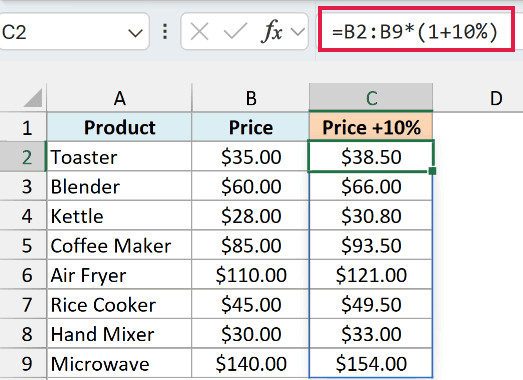The height and width of the screenshot is (380, 523).
Task: Click the $30.00 price cell
Action: point(251,334)
